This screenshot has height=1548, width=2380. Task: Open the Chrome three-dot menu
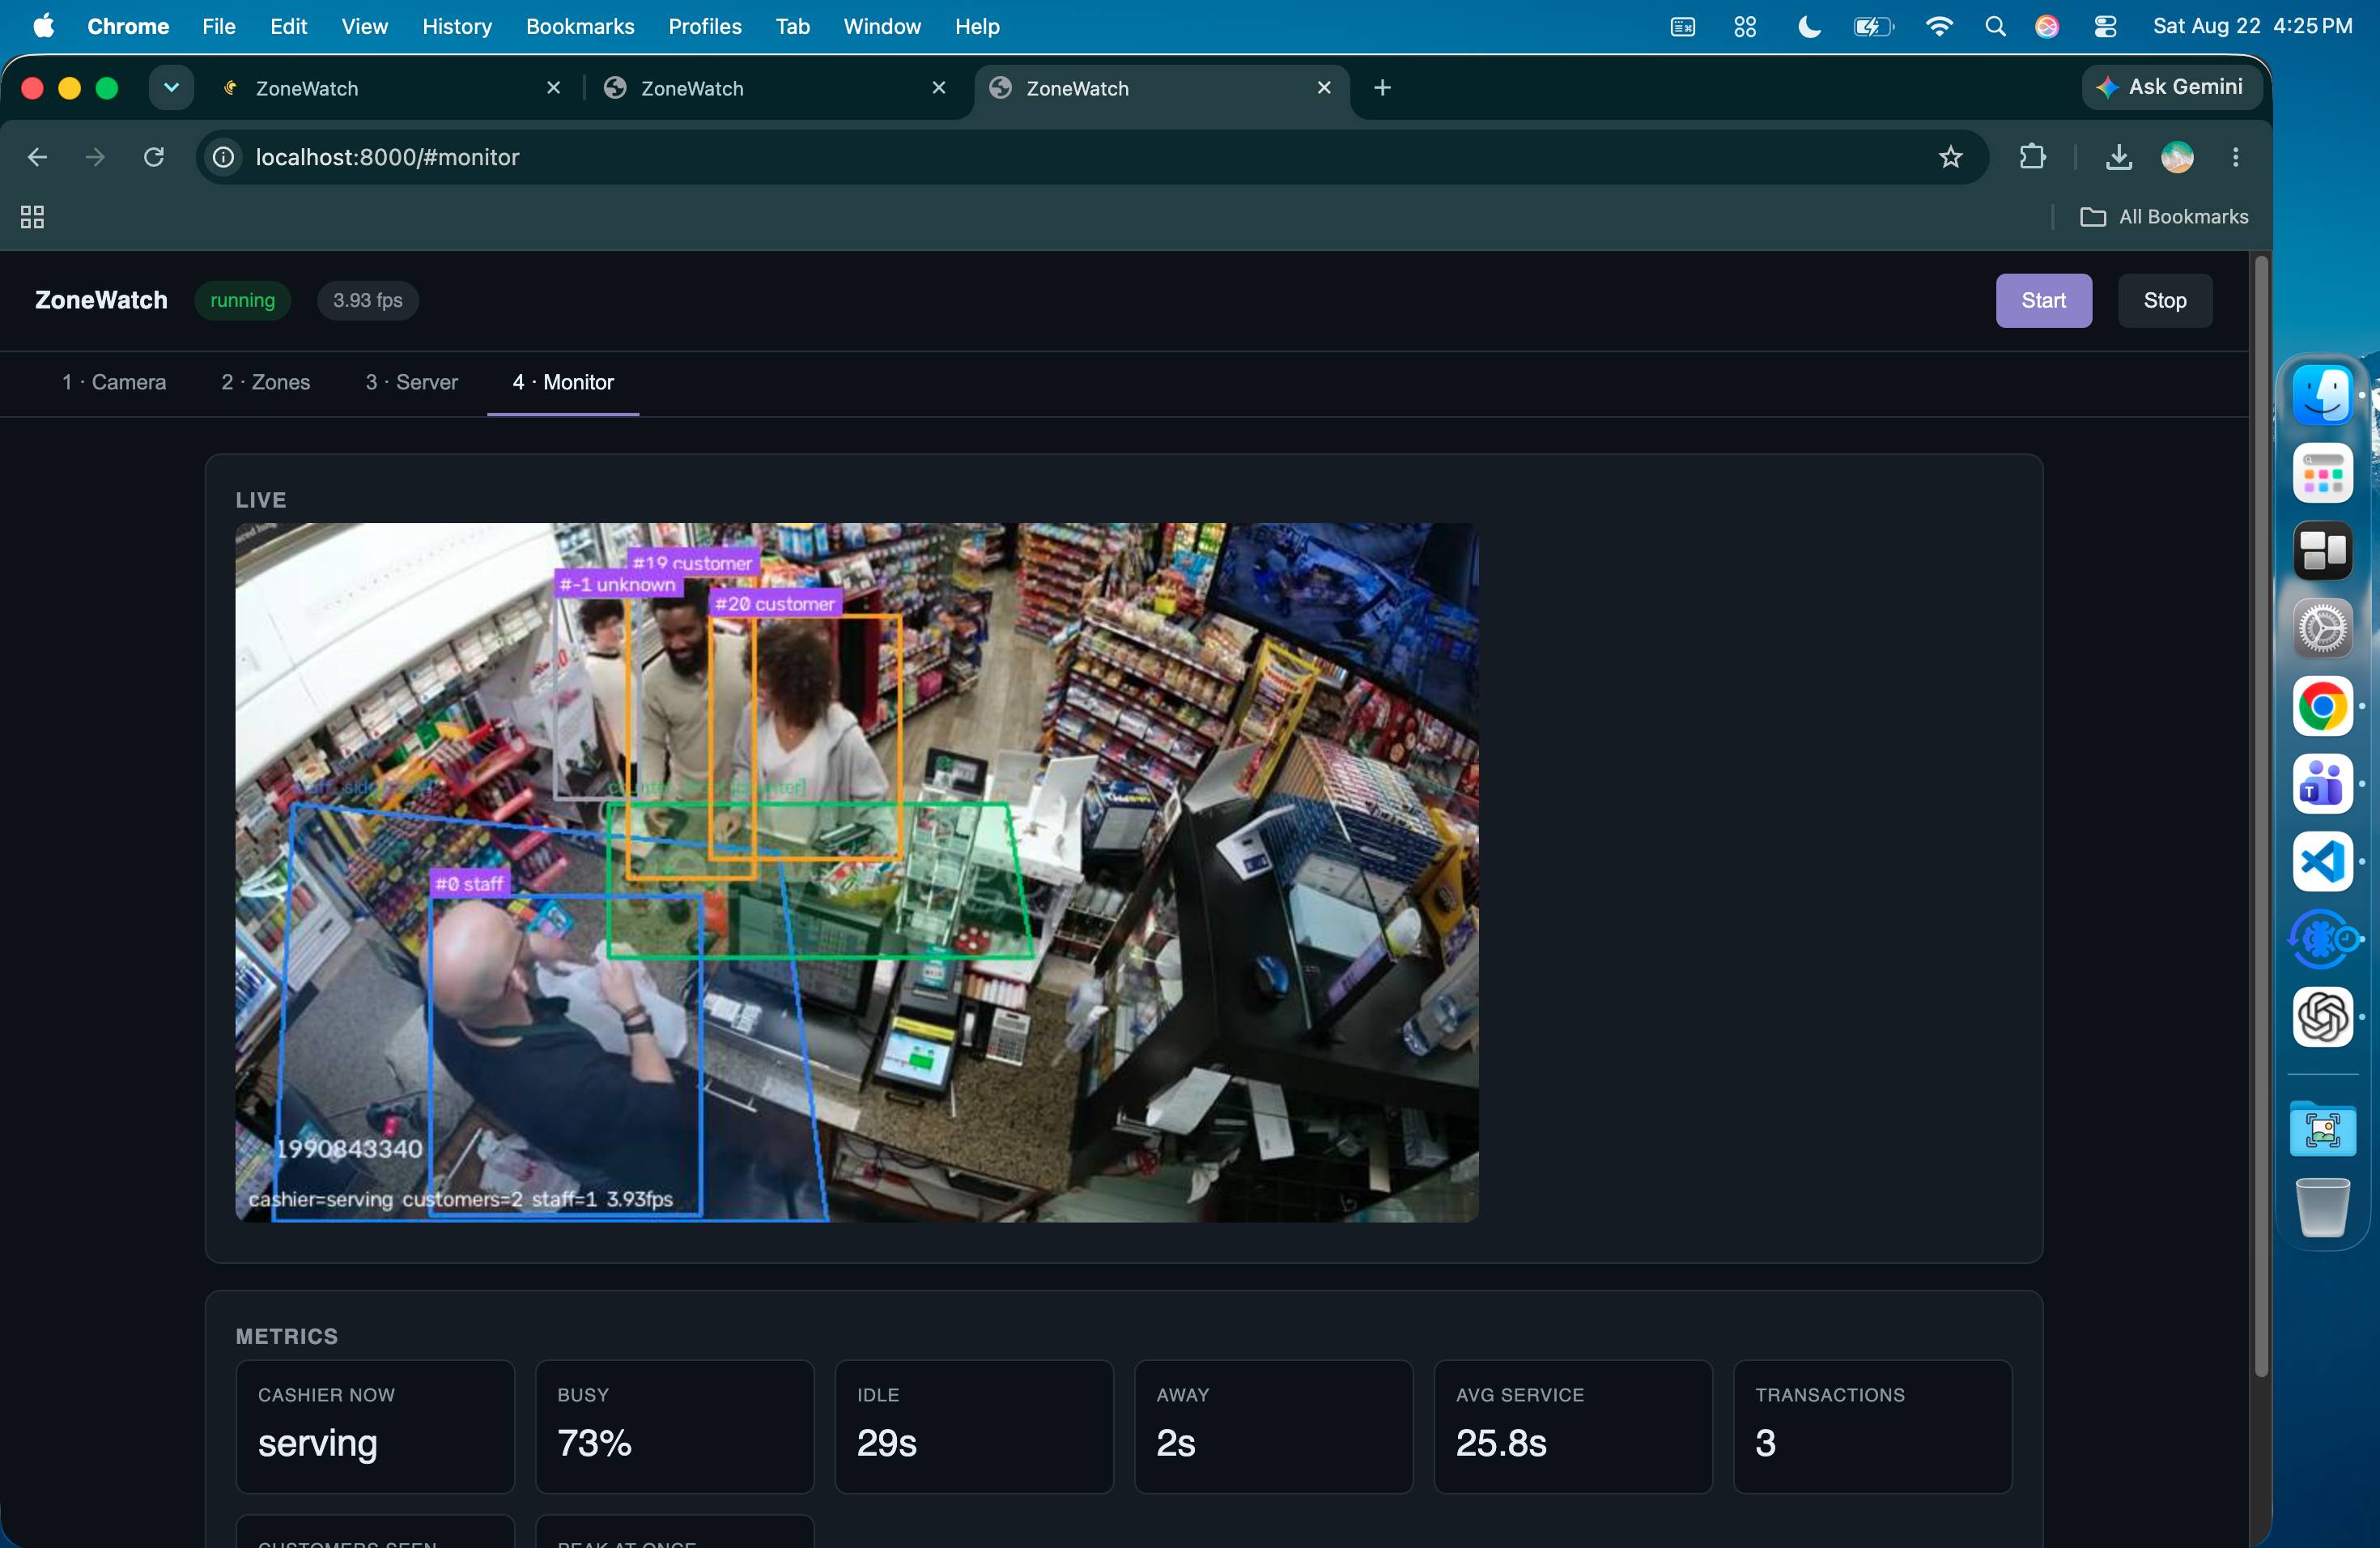pos(2235,157)
